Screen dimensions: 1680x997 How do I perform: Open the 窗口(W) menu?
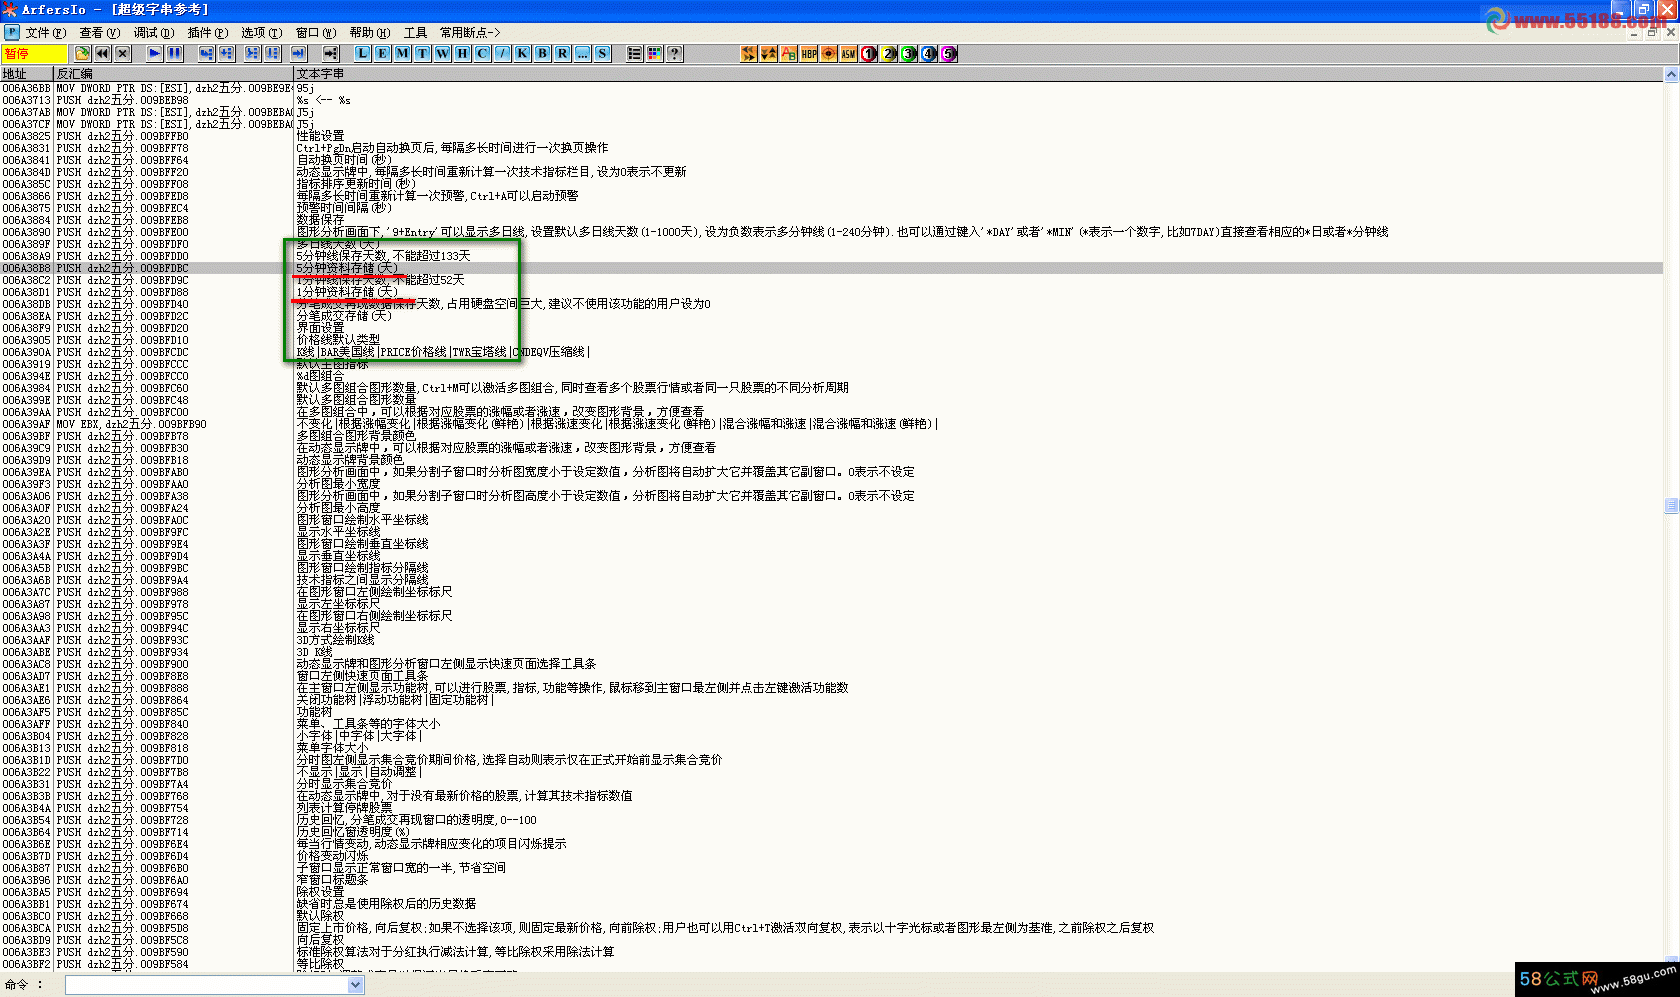pos(315,33)
